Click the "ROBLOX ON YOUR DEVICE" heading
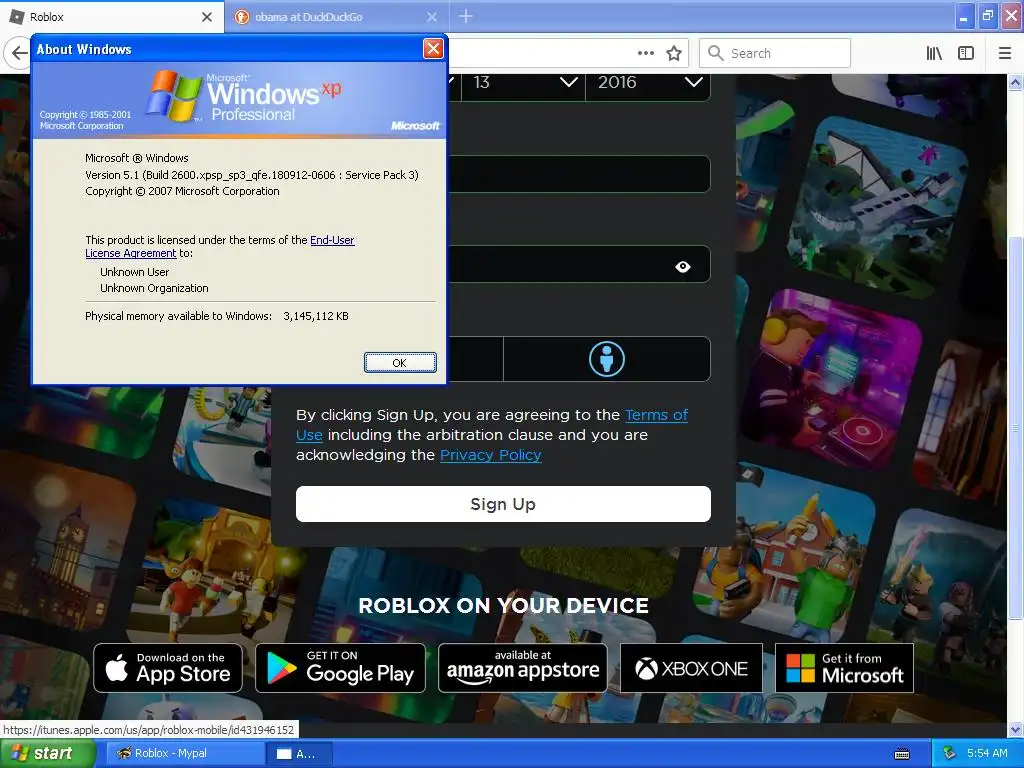Screen dimensions: 1024x768 504,605
